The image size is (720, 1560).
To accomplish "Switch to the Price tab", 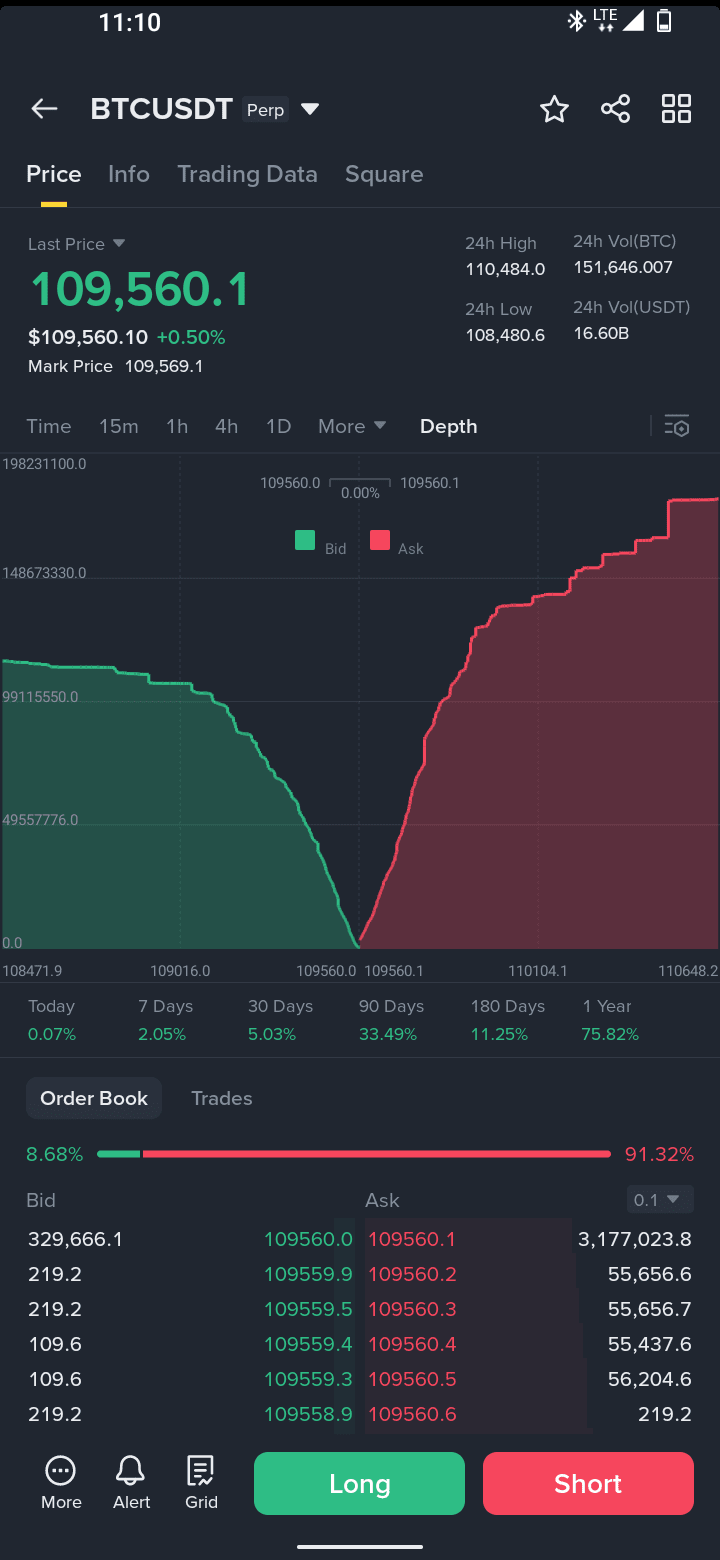I will (x=54, y=174).
